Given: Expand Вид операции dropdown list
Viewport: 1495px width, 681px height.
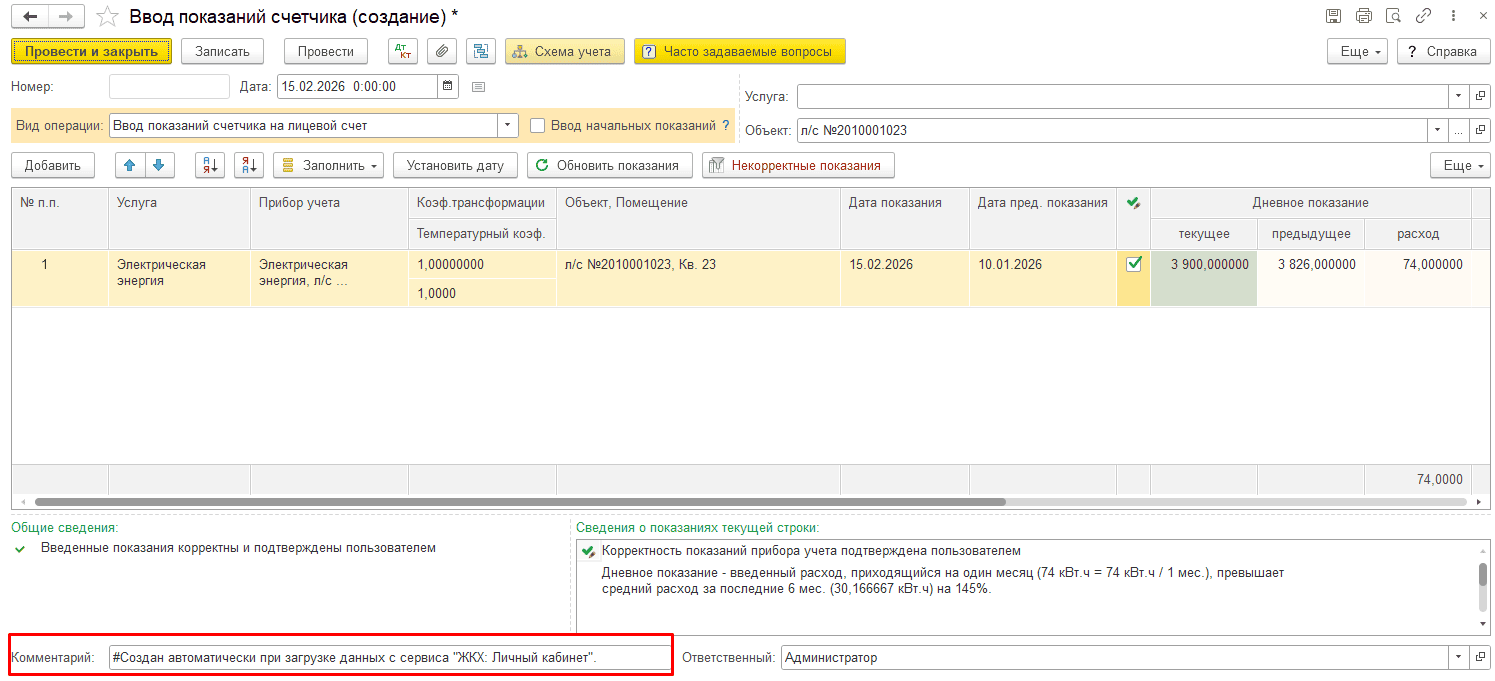Looking at the screenshot, I should point(508,126).
